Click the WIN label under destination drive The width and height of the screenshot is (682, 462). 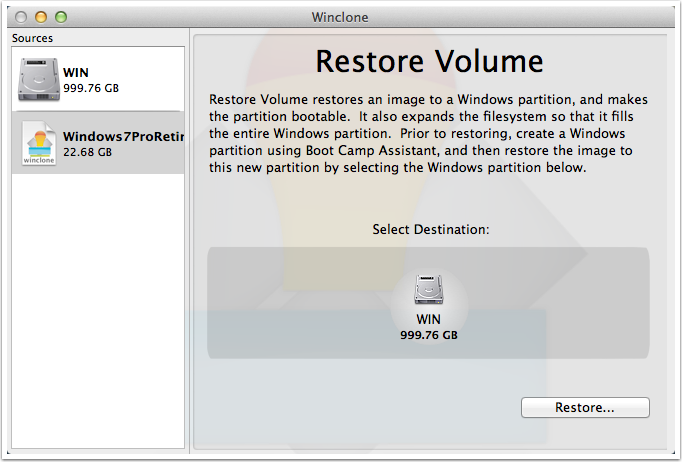[428, 319]
